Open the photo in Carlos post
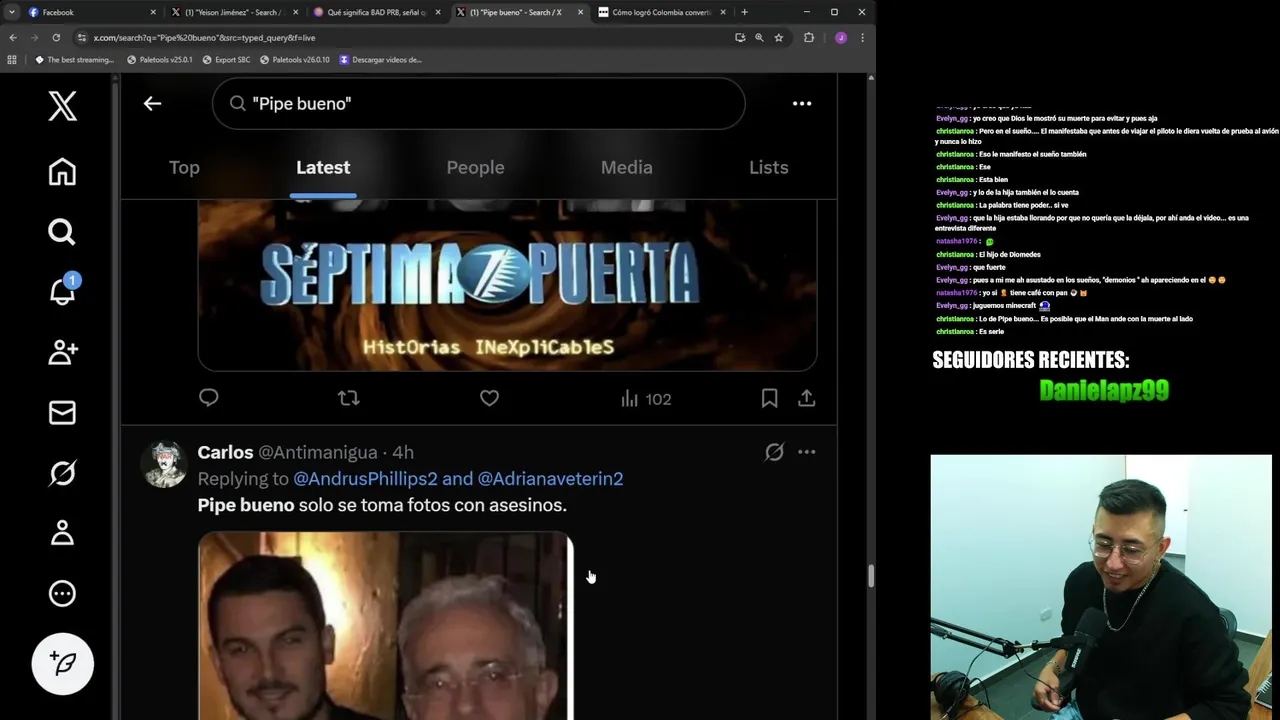Screen dimensions: 1280x720 385,626
